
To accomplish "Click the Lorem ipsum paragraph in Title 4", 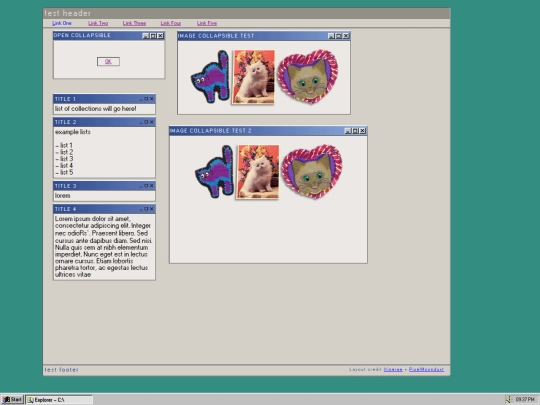I will tap(103, 247).
